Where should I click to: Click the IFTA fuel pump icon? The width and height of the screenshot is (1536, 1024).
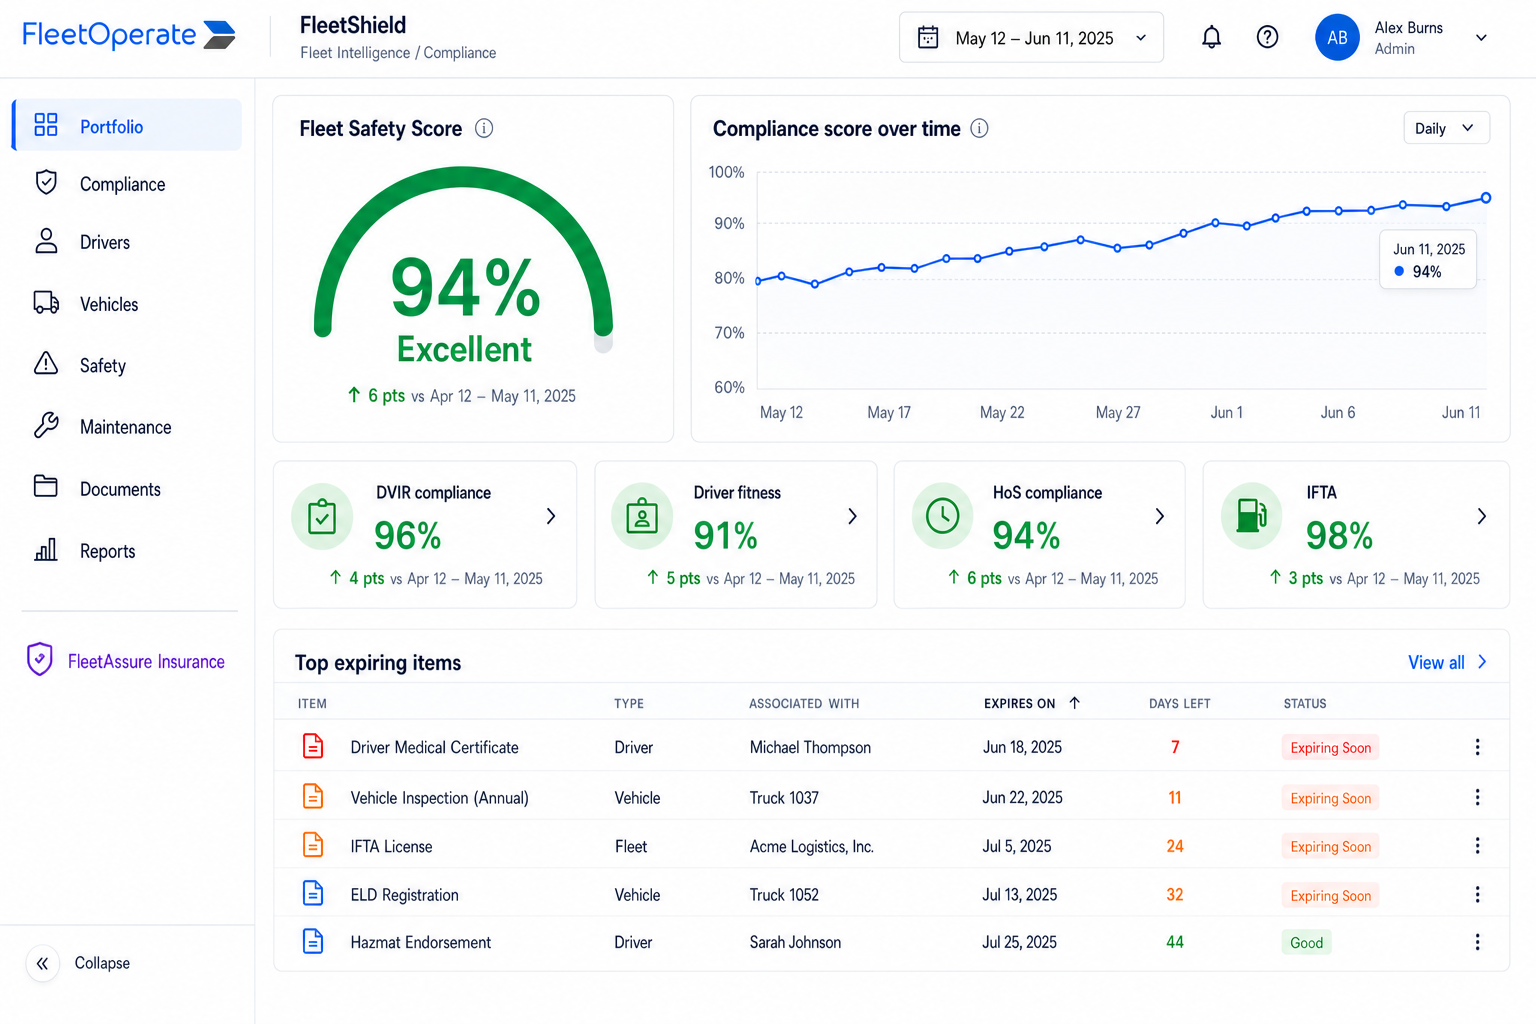pyautogui.click(x=1251, y=516)
